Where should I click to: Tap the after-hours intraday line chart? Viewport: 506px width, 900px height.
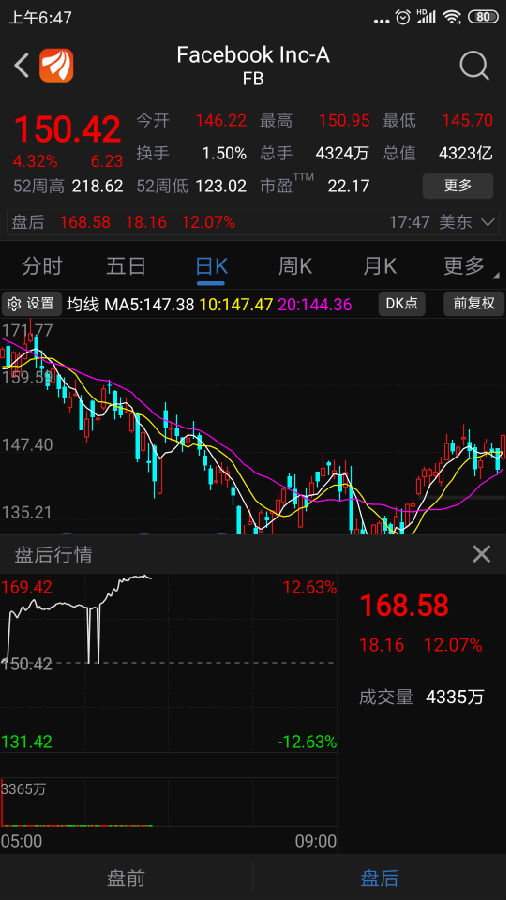(x=169, y=664)
